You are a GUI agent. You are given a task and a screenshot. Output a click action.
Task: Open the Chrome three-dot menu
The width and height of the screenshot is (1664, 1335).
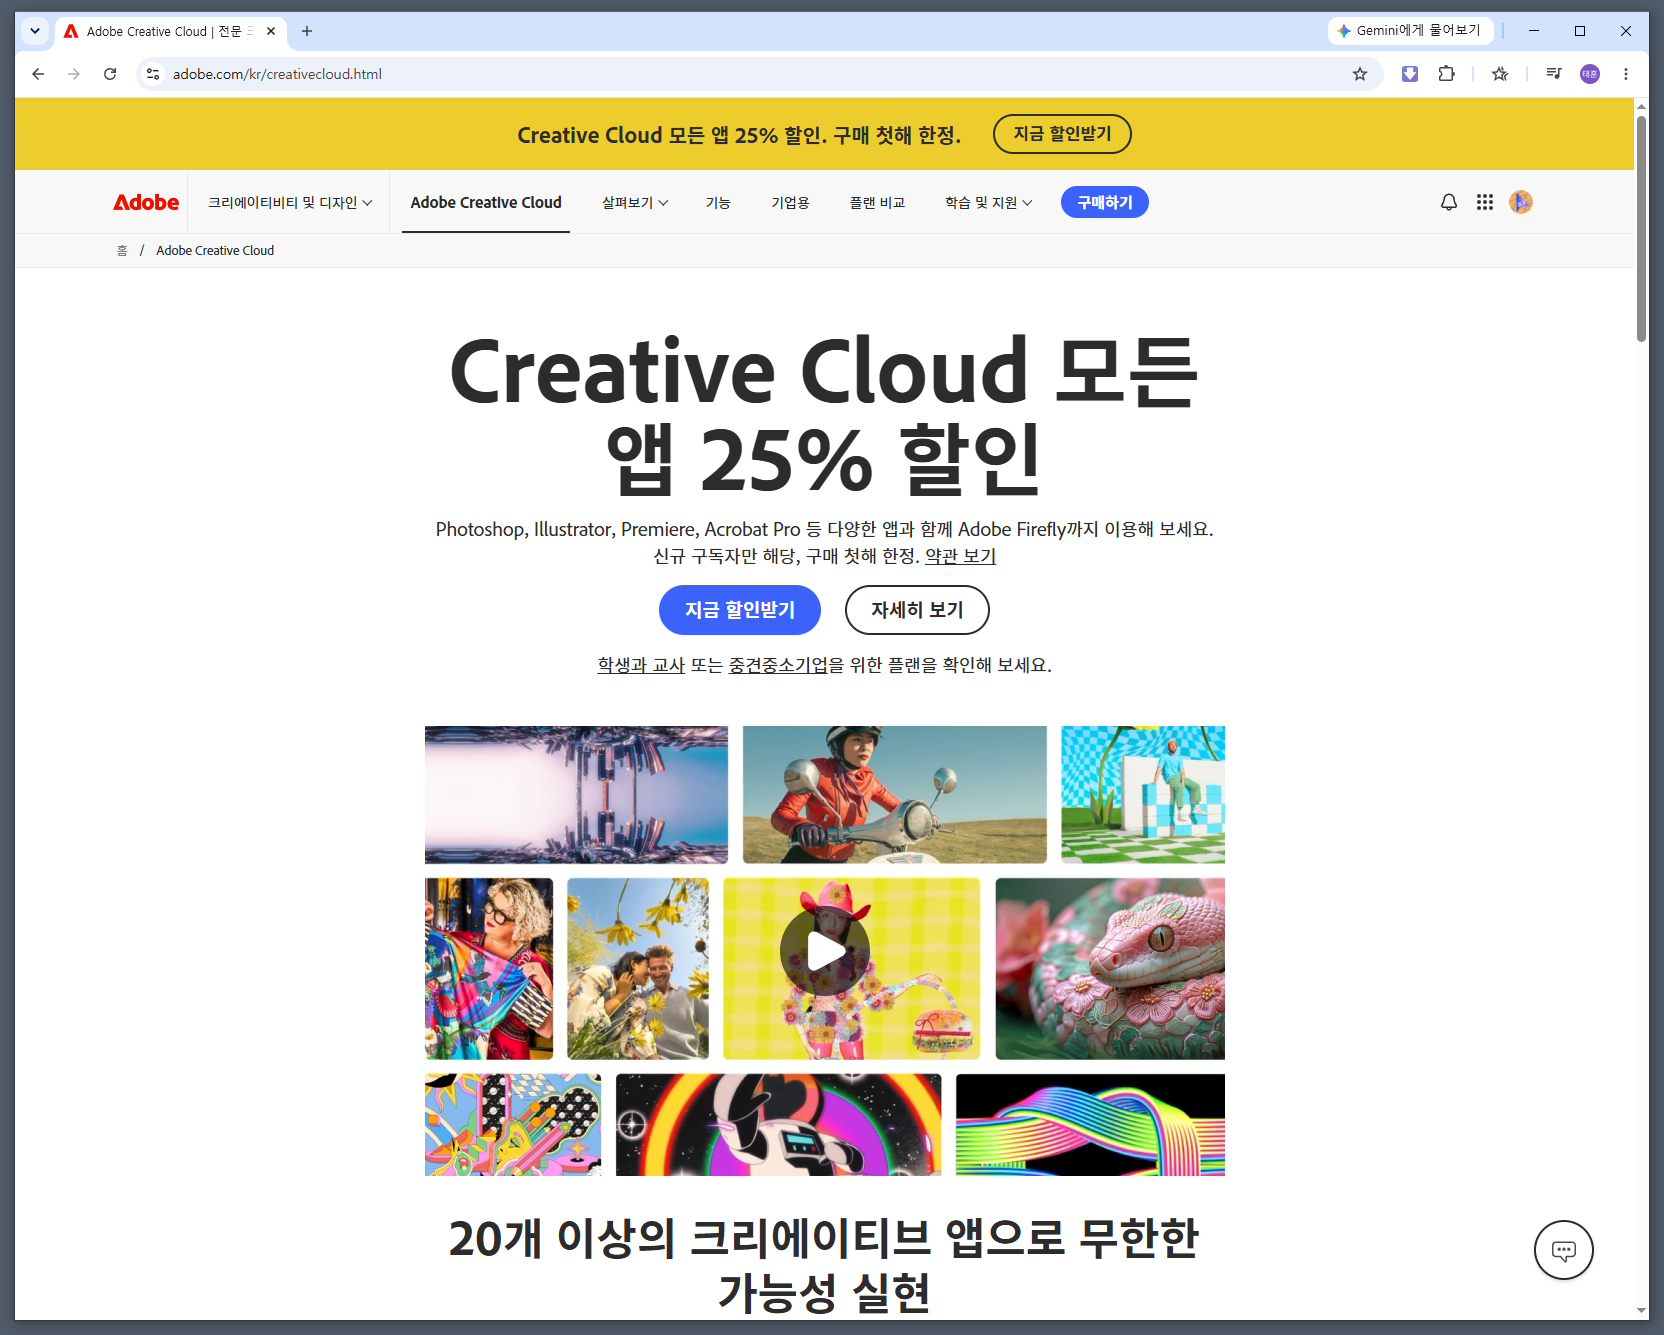(x=1626, y=74)
